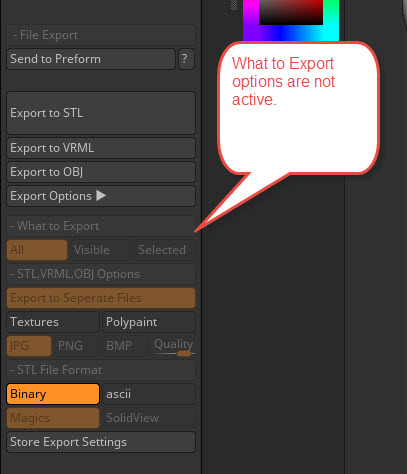407x474 pixels.
Task: Click the What to Export header
Action: (101, 226)
